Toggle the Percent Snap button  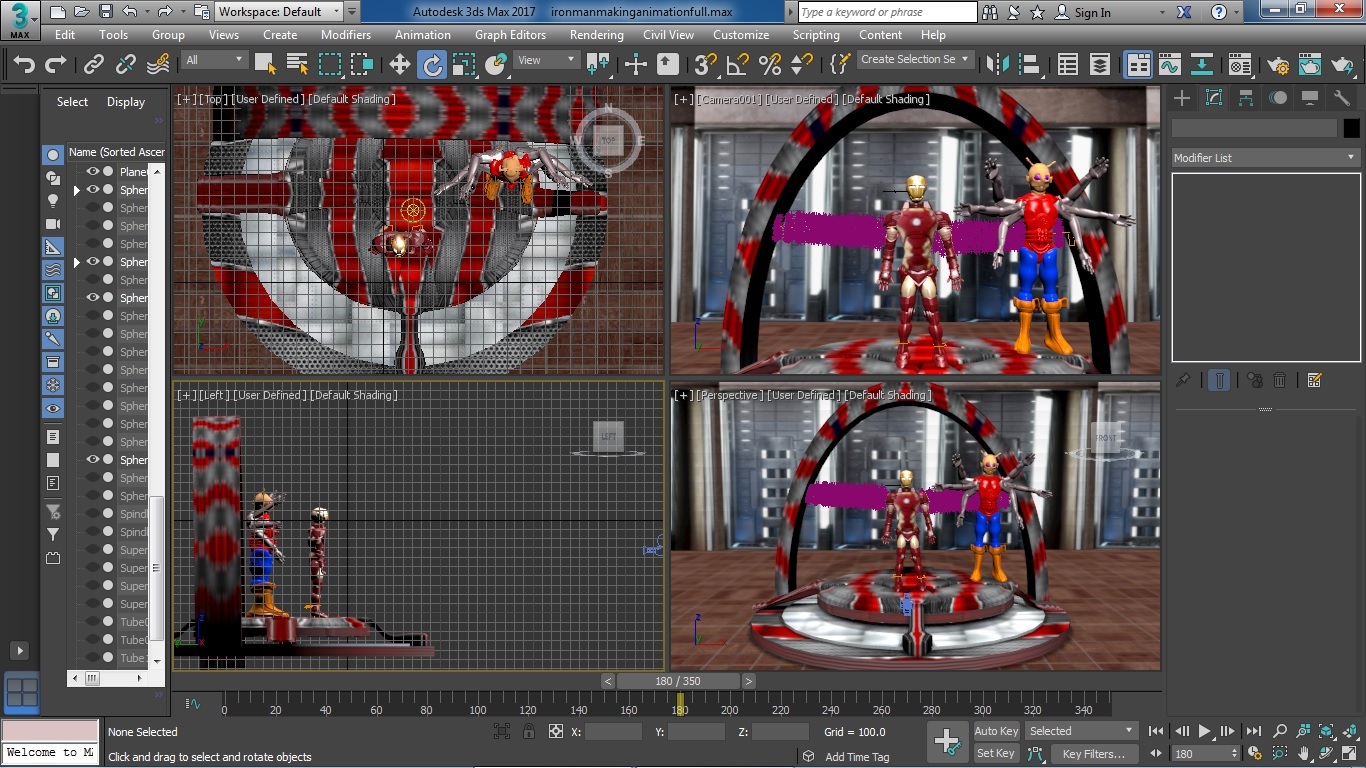[x=770, y=65]
